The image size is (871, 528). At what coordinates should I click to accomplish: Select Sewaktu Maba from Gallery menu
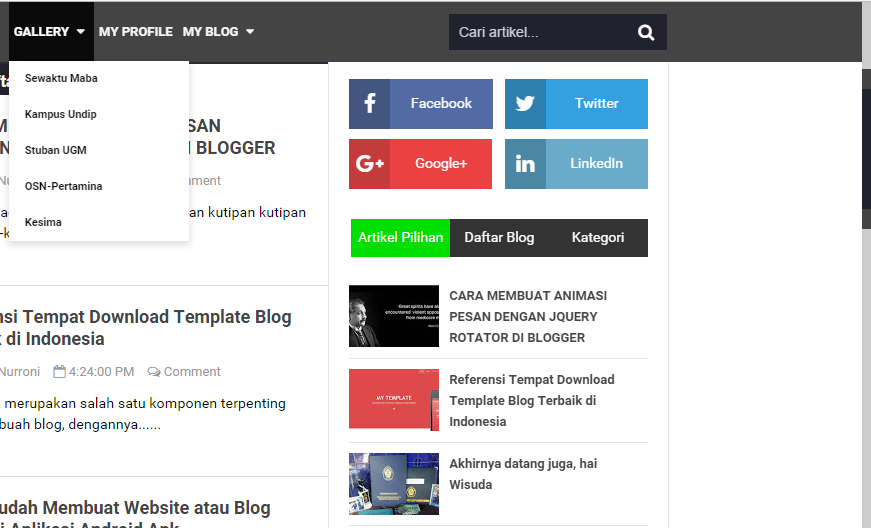pos(61,78)
